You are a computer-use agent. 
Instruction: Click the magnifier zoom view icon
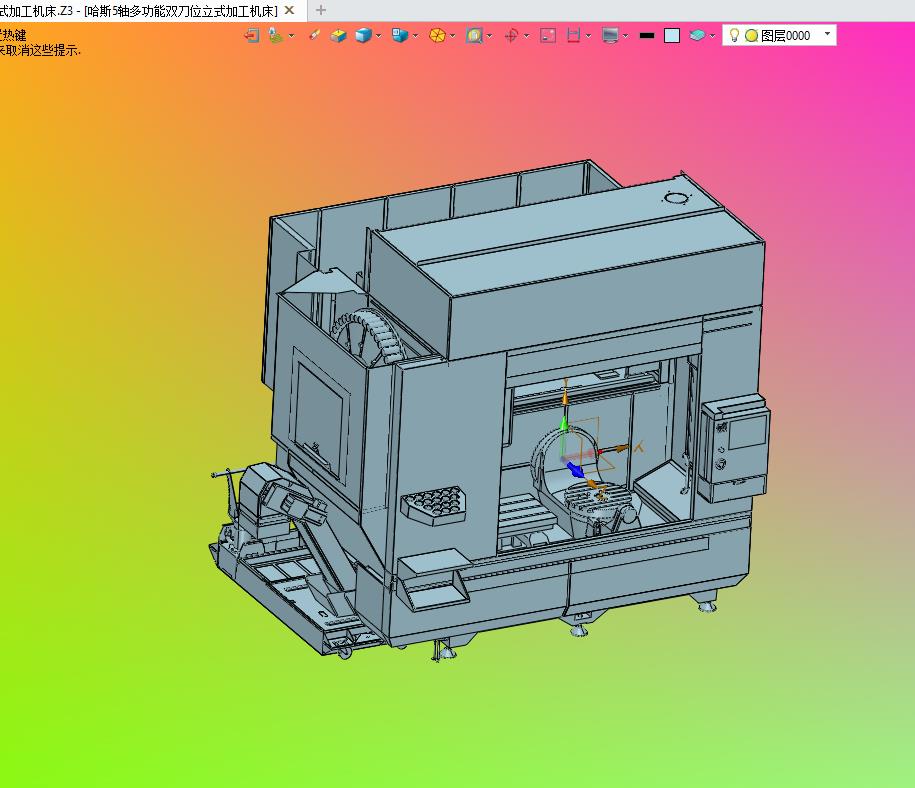pyautogui.click(x=474, y=36)
